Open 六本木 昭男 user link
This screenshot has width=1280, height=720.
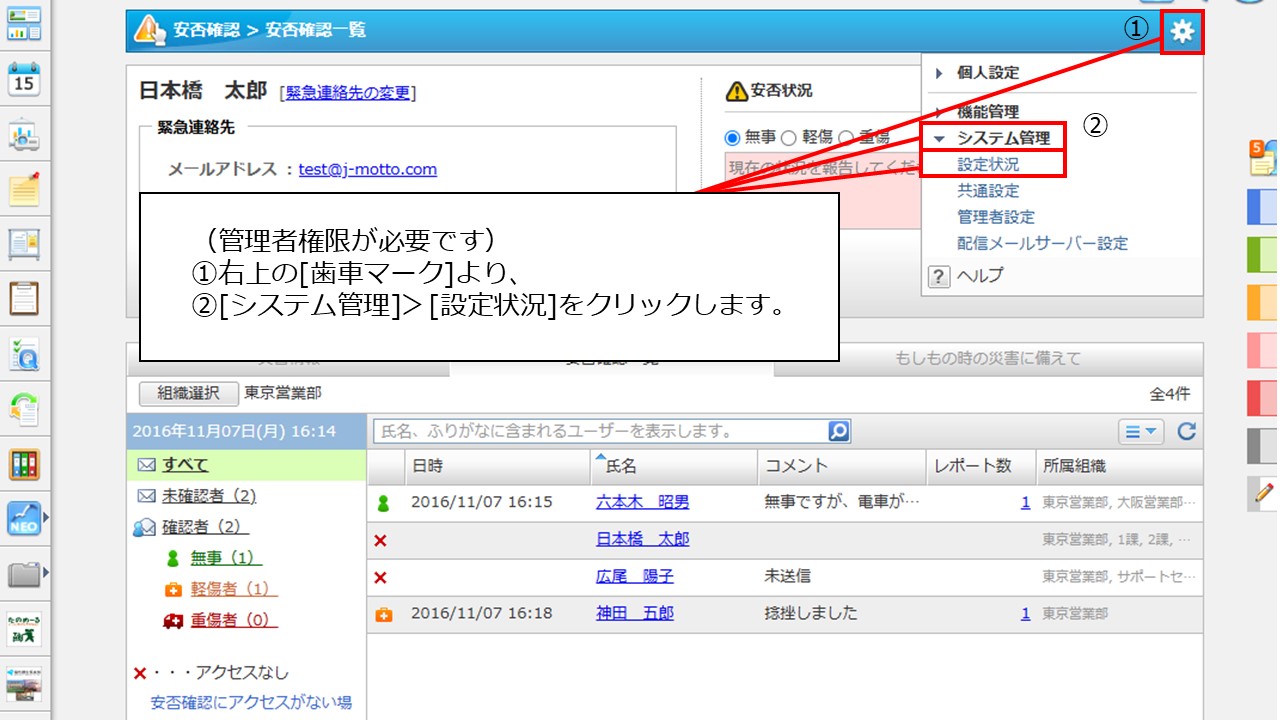coord(643,502)
